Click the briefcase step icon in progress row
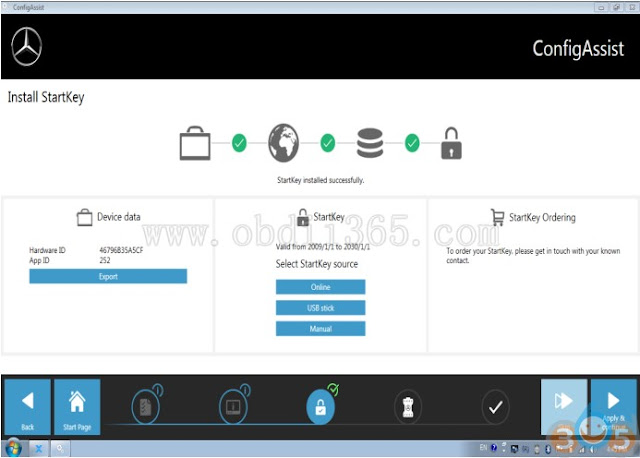This screenshot has height=458, width=640. point(195,143)
